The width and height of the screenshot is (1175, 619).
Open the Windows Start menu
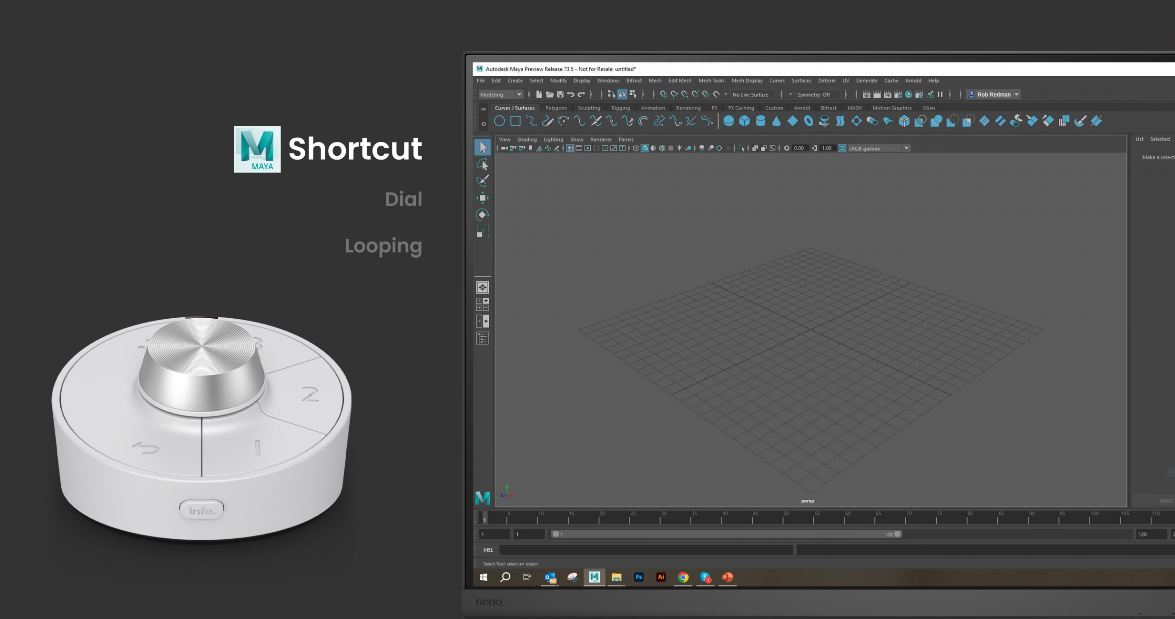[x=483, y=577]
